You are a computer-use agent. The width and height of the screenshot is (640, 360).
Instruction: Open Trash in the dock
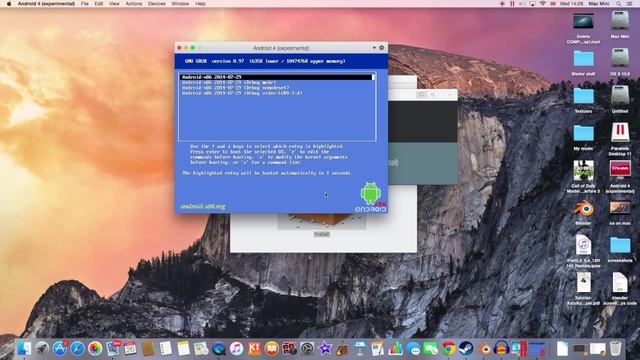pyautogui.click(x=616, y=349)
